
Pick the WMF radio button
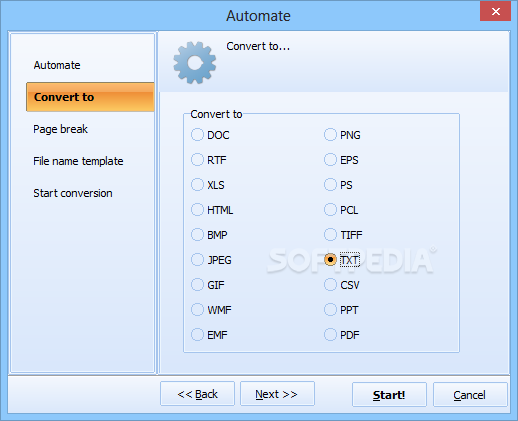coord(197,310)
